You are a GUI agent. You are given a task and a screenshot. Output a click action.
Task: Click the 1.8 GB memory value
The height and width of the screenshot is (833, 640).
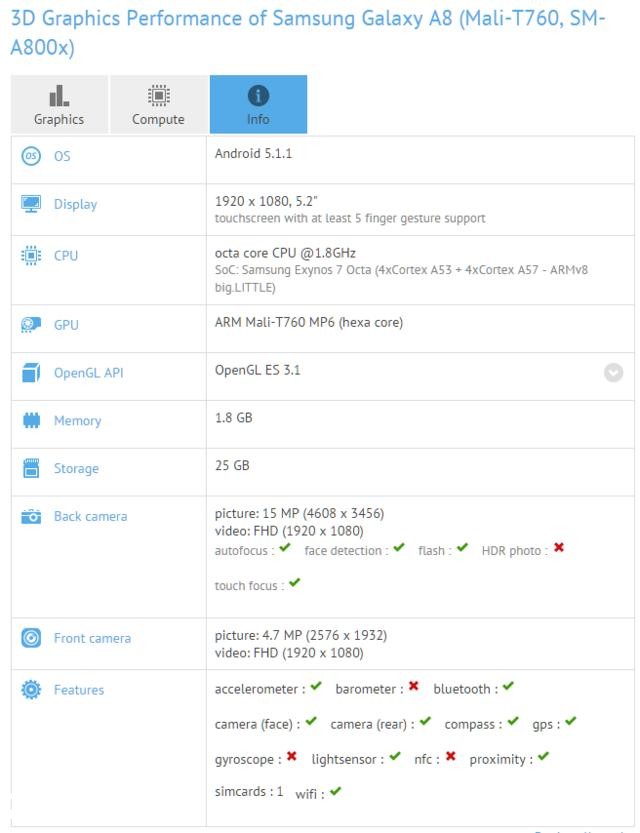234,418
